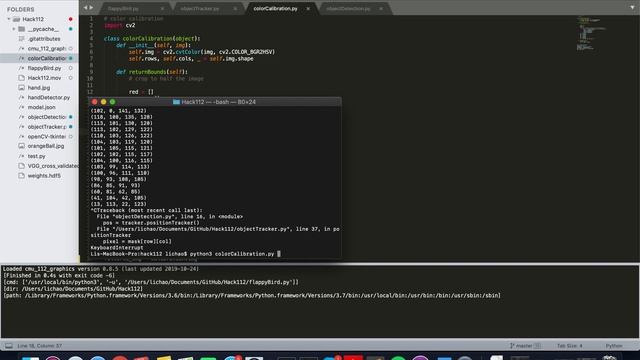The image size is (640, 360).
Task: Minimize the Hack112 terminal with yellow button
Action: tap(104, 102)
